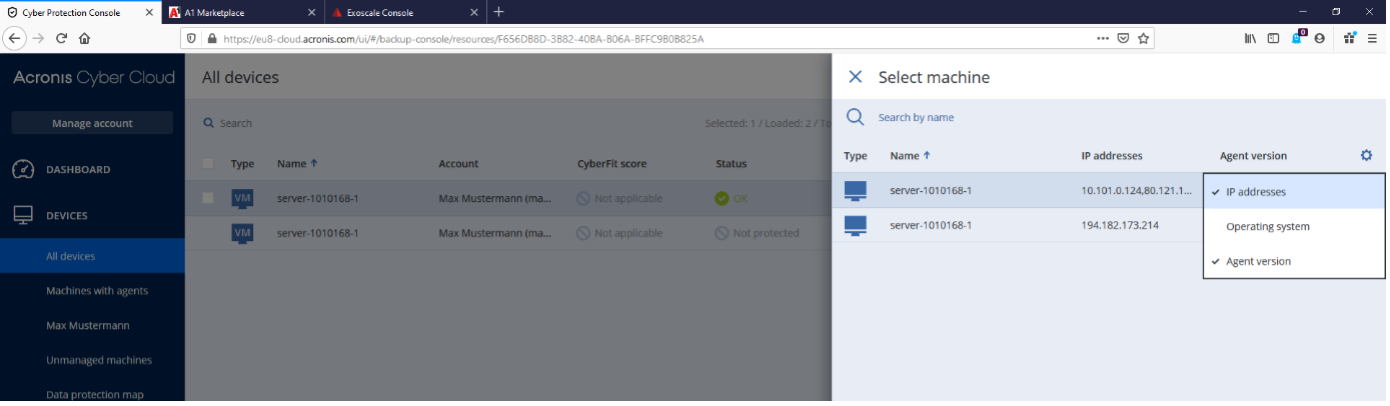The width and height of the screenshot is (1390, 406).
Task: Click site lock security icon
Action: [x=212, y=38]
